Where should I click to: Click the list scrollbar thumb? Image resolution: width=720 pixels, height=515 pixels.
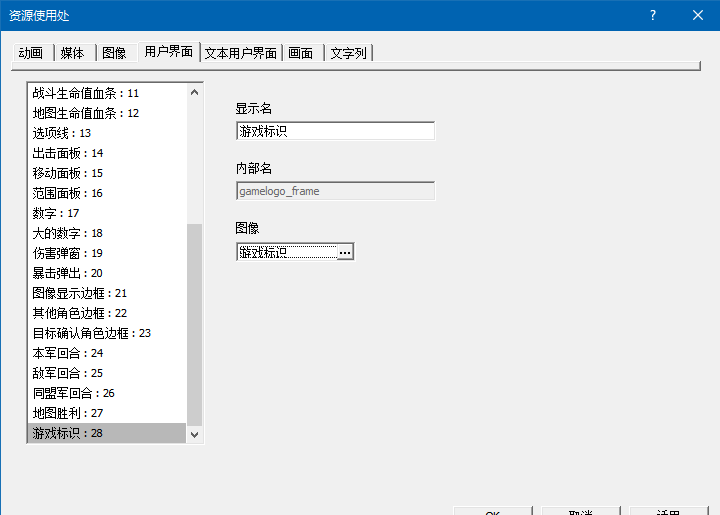click(194, 325)
